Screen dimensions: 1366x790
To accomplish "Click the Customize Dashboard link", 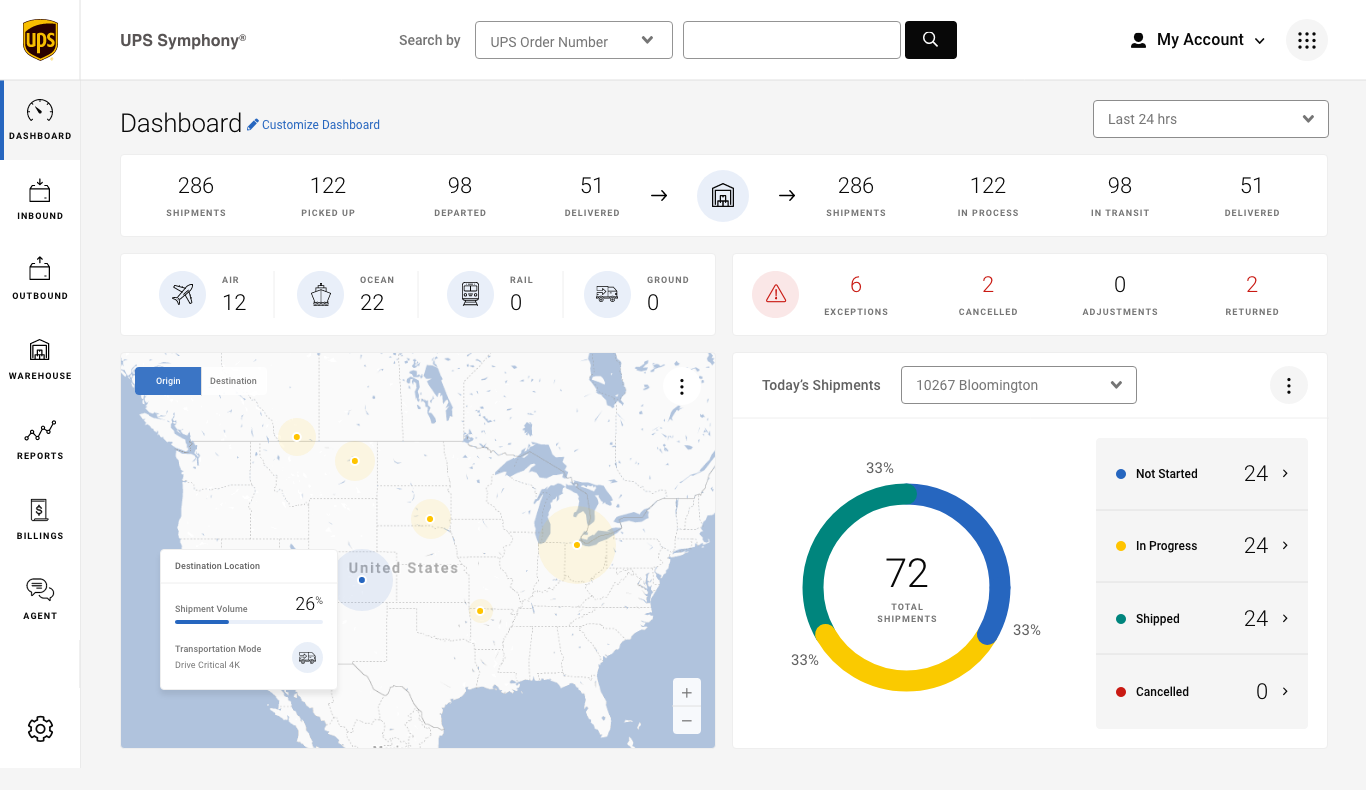I will 314,125.
